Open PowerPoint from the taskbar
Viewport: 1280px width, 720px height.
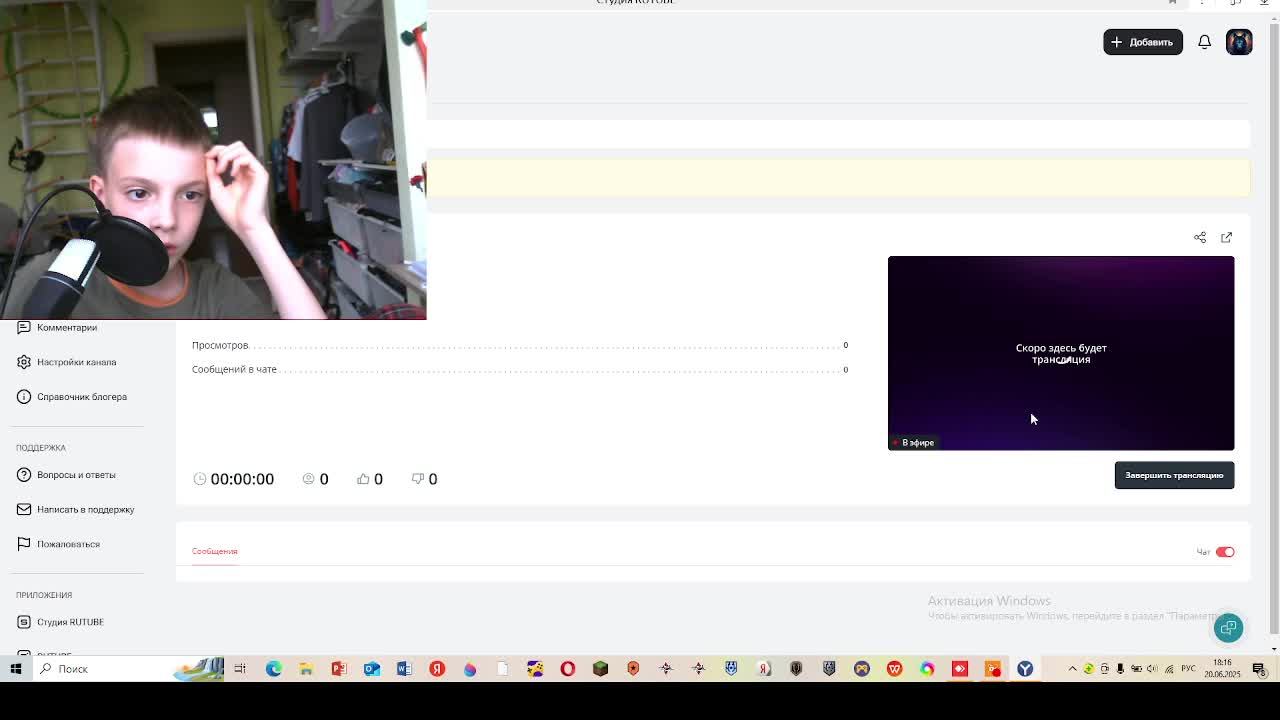[x=339, y=669]
